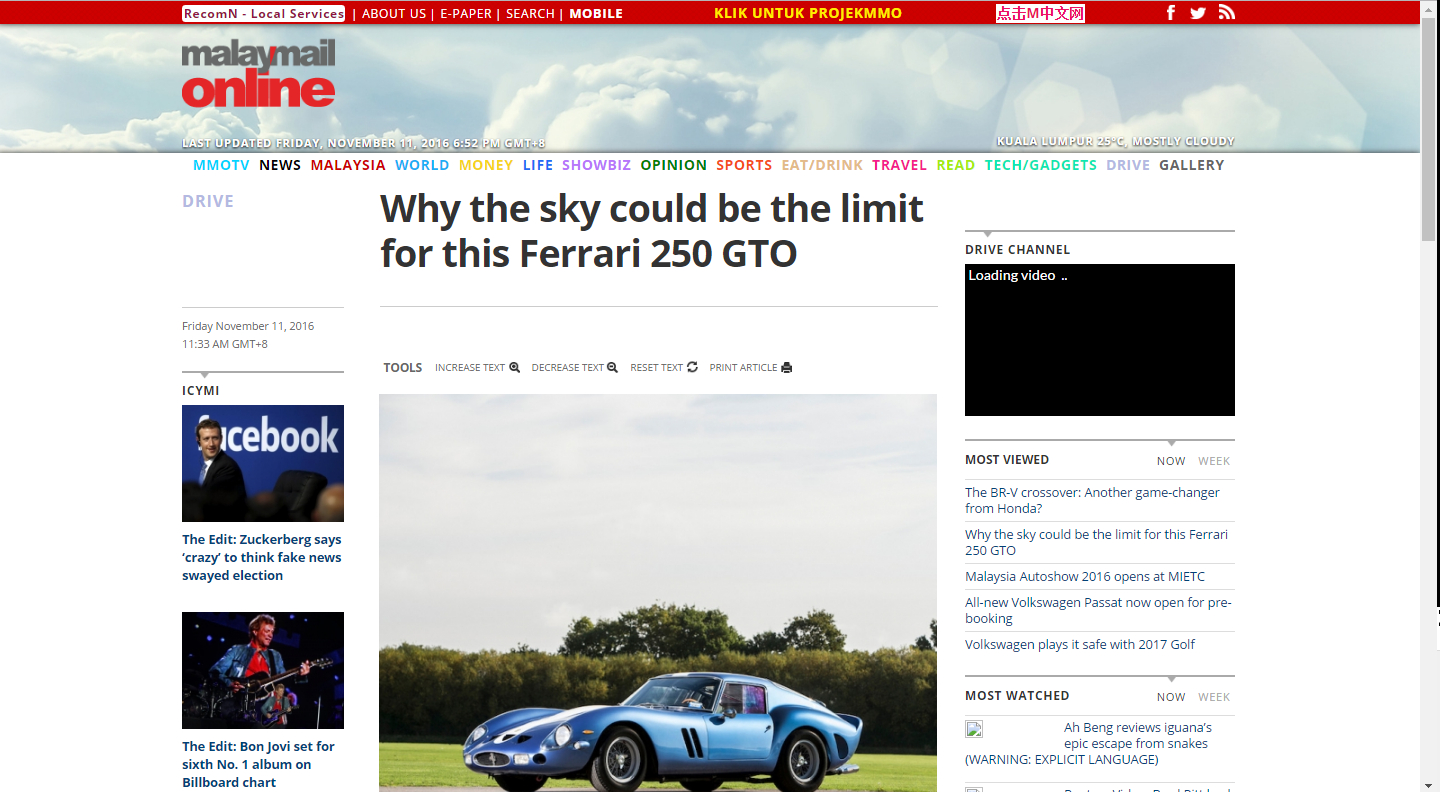Open the MMOTV menu item

click(221, 165)
